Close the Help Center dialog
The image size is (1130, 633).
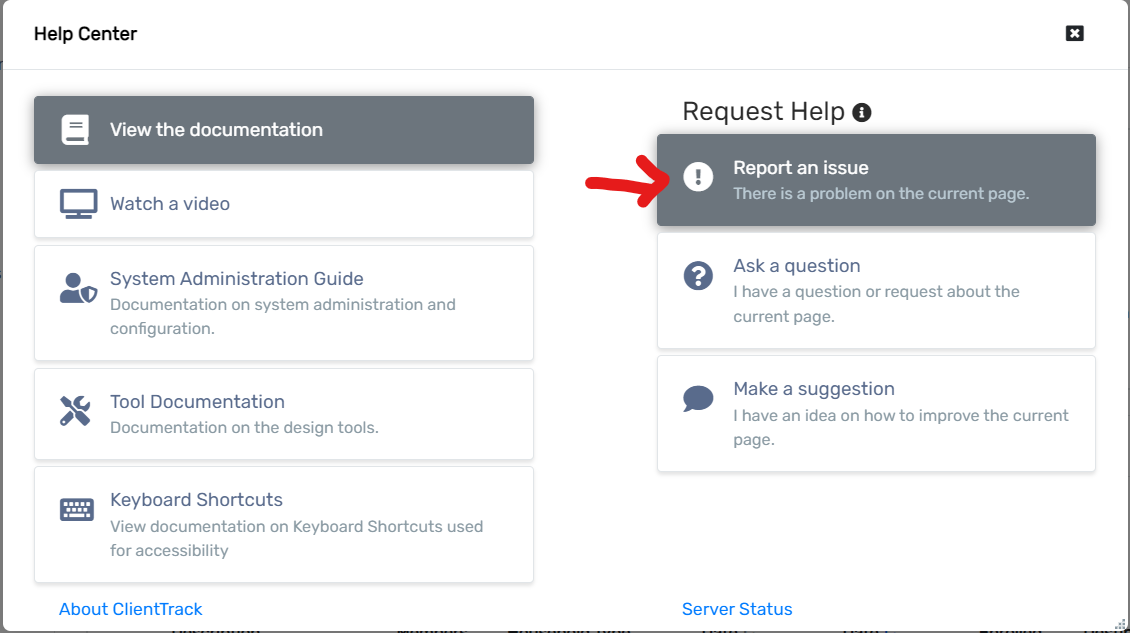(x=1075, y=34)
